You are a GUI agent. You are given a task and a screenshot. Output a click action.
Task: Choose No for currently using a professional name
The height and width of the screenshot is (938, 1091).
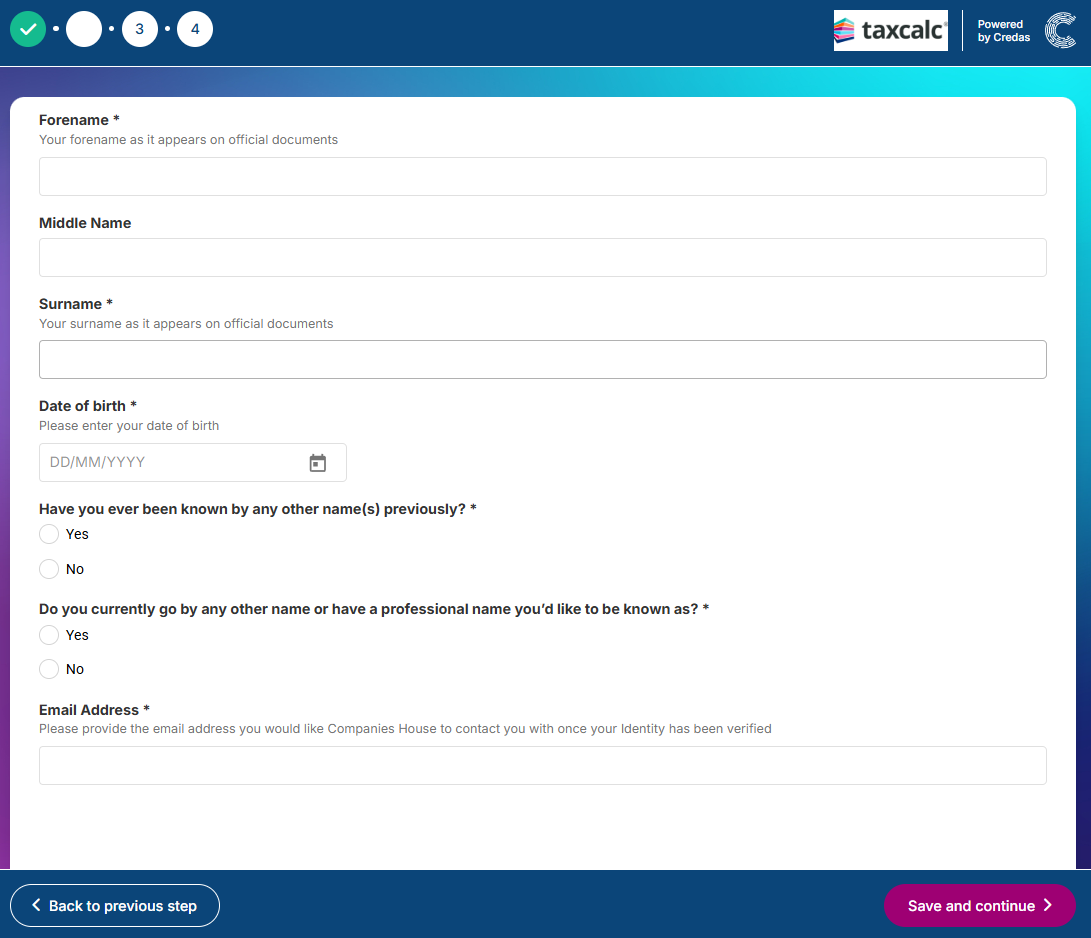pyautogui.click(x=49, y=669)
